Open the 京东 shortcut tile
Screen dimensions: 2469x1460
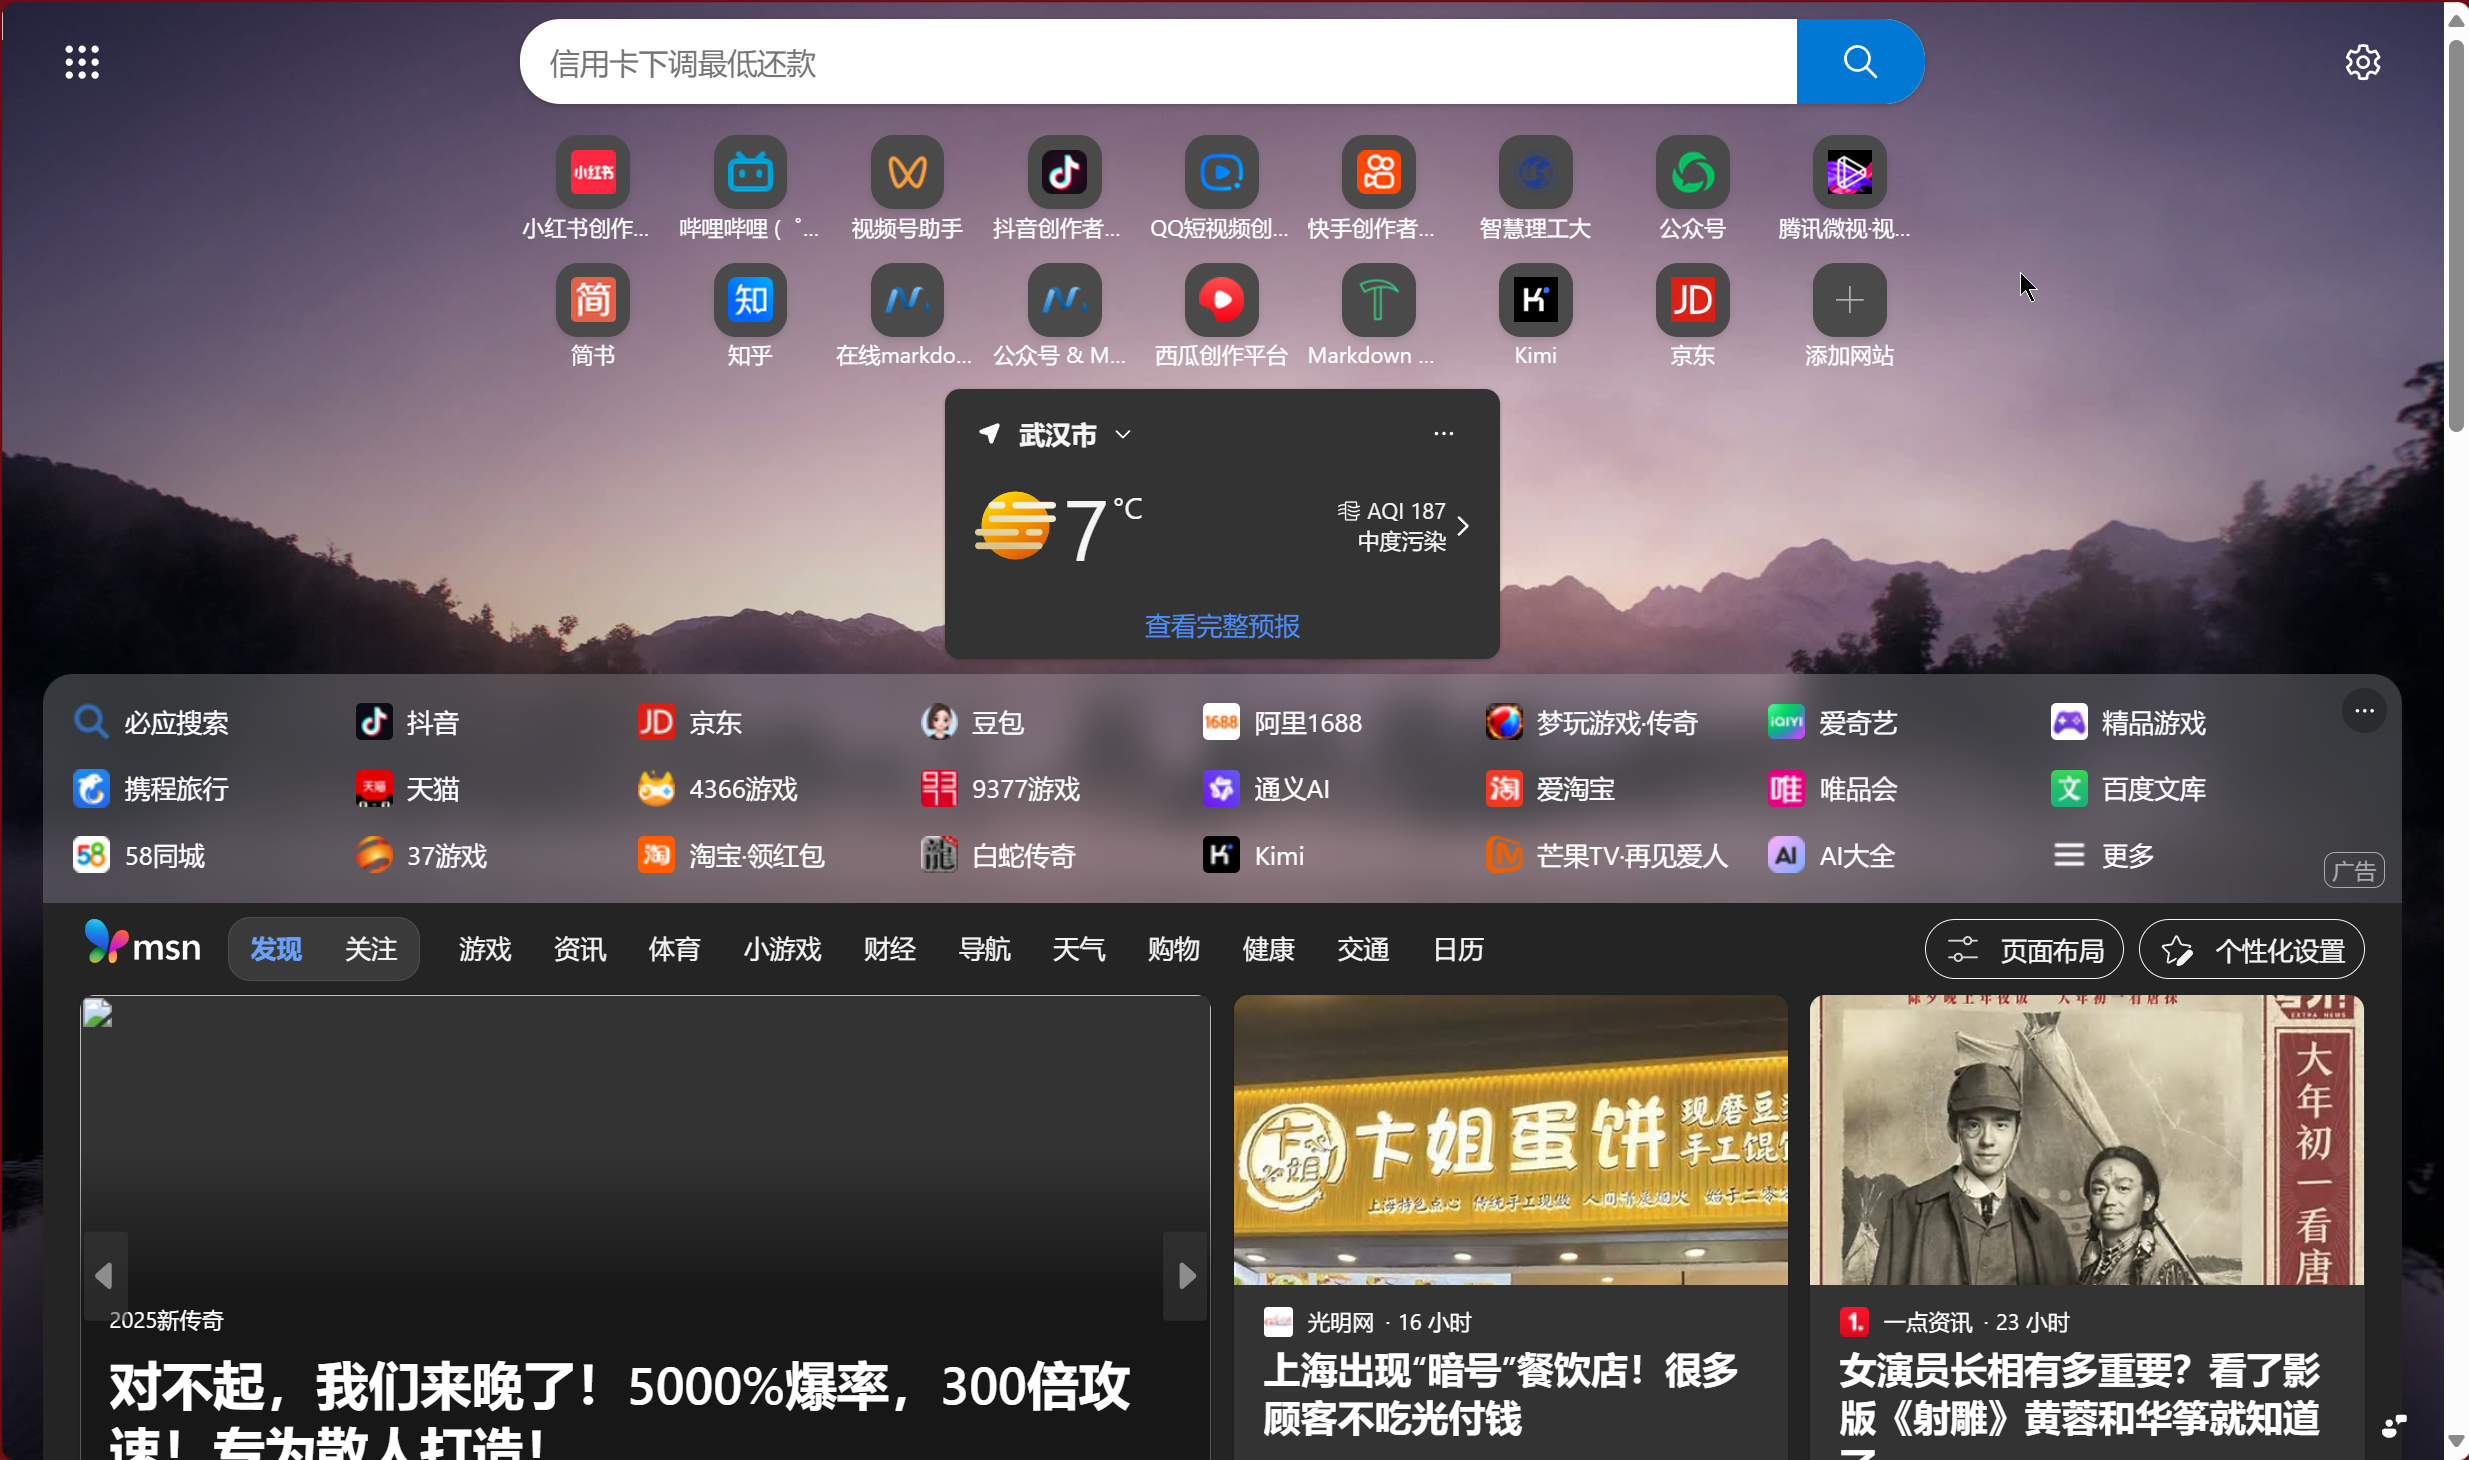click(1692, 299)
